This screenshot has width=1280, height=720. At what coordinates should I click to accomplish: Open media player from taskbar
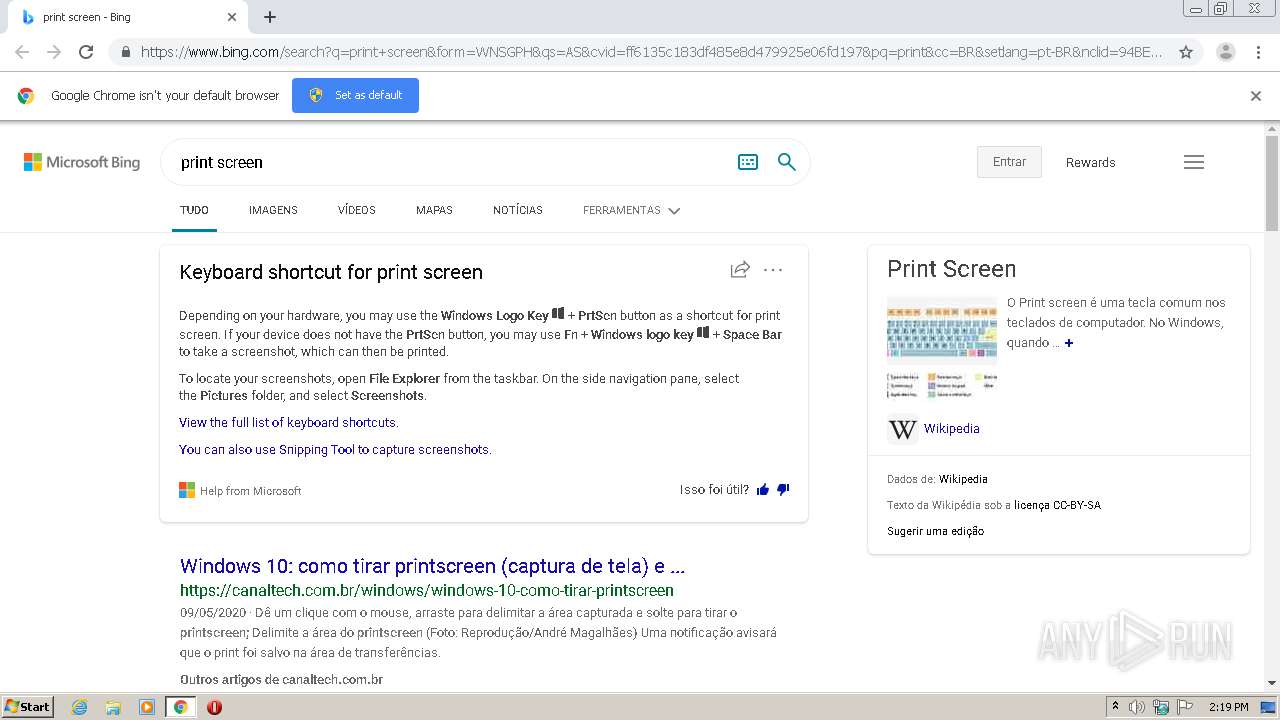[x=147, y=707]
